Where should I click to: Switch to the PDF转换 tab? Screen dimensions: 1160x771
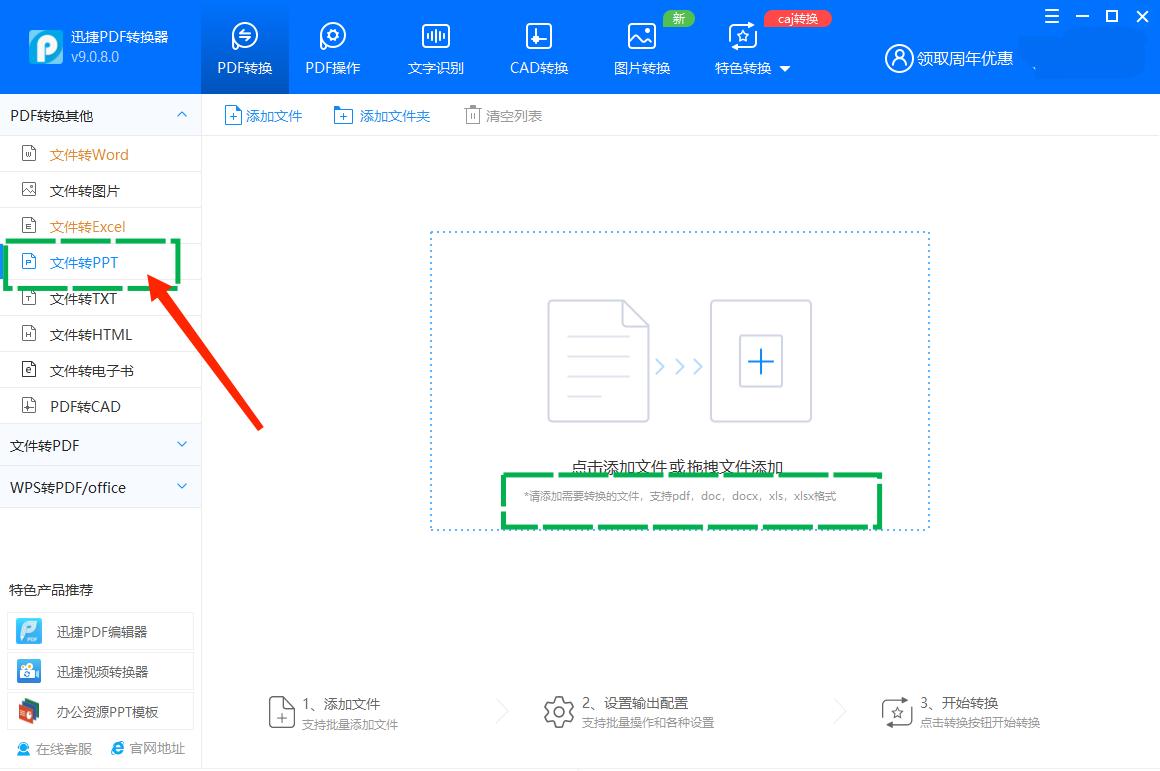pos(244,47)
